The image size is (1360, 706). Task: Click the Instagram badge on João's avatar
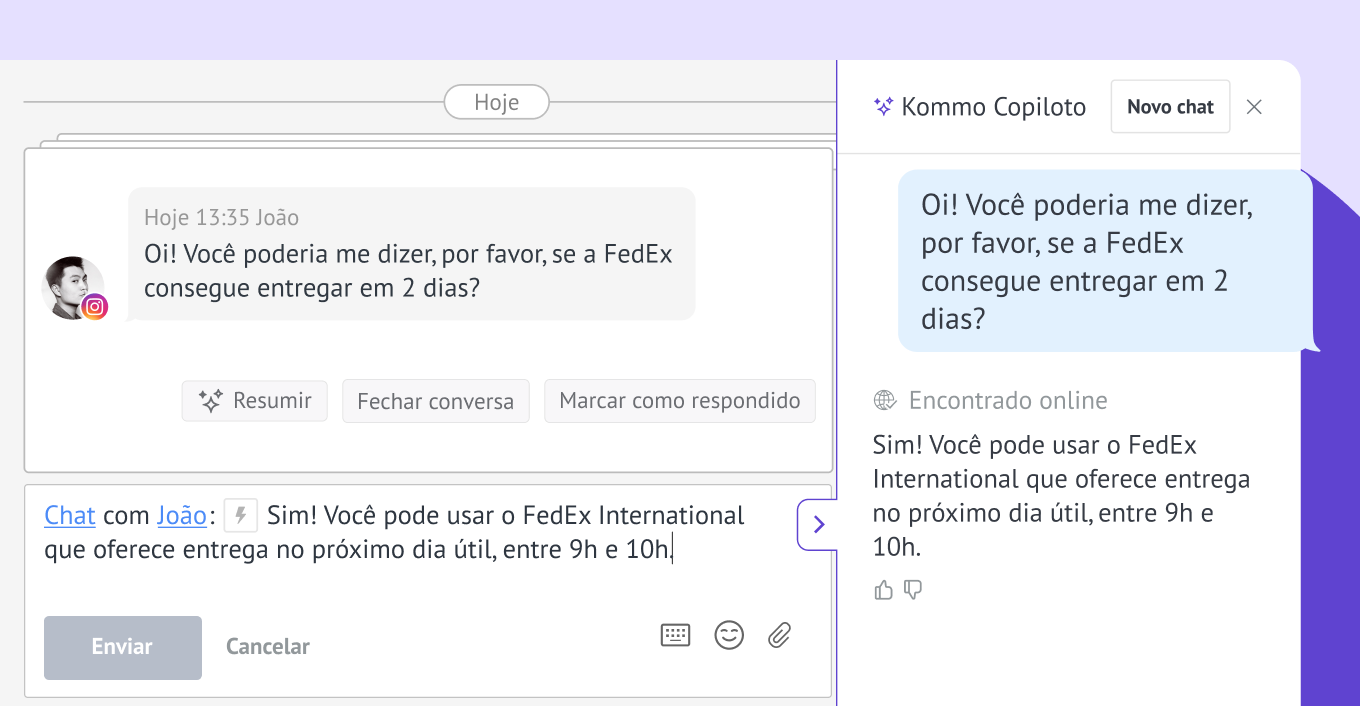95,307
